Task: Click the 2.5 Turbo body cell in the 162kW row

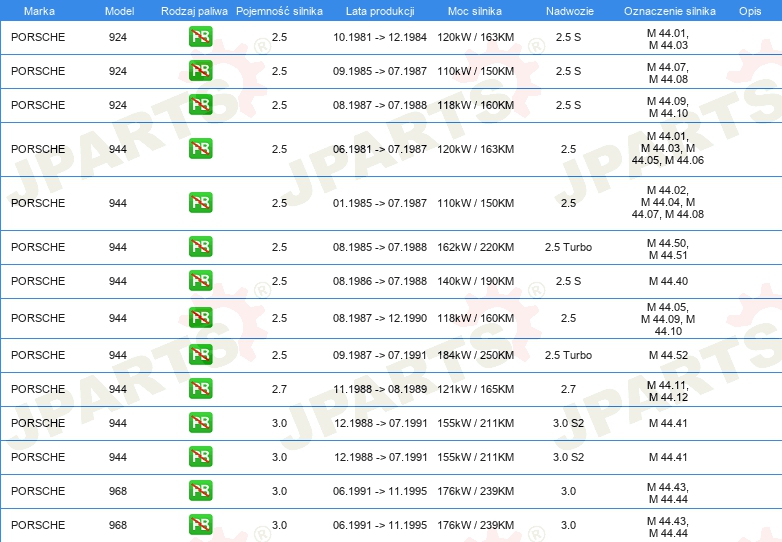Action: (568, 247)
